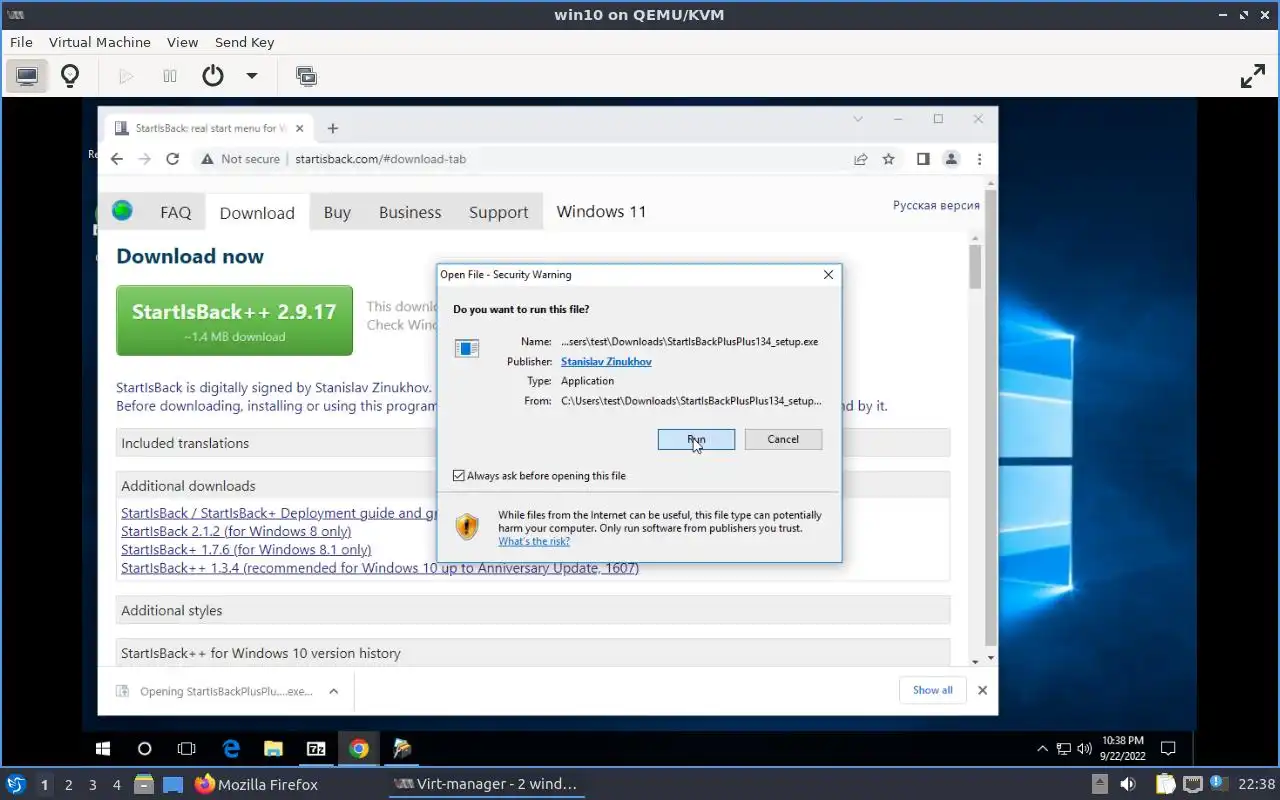
Task: Click Chrome Back arrow
Action: point(117,159)
